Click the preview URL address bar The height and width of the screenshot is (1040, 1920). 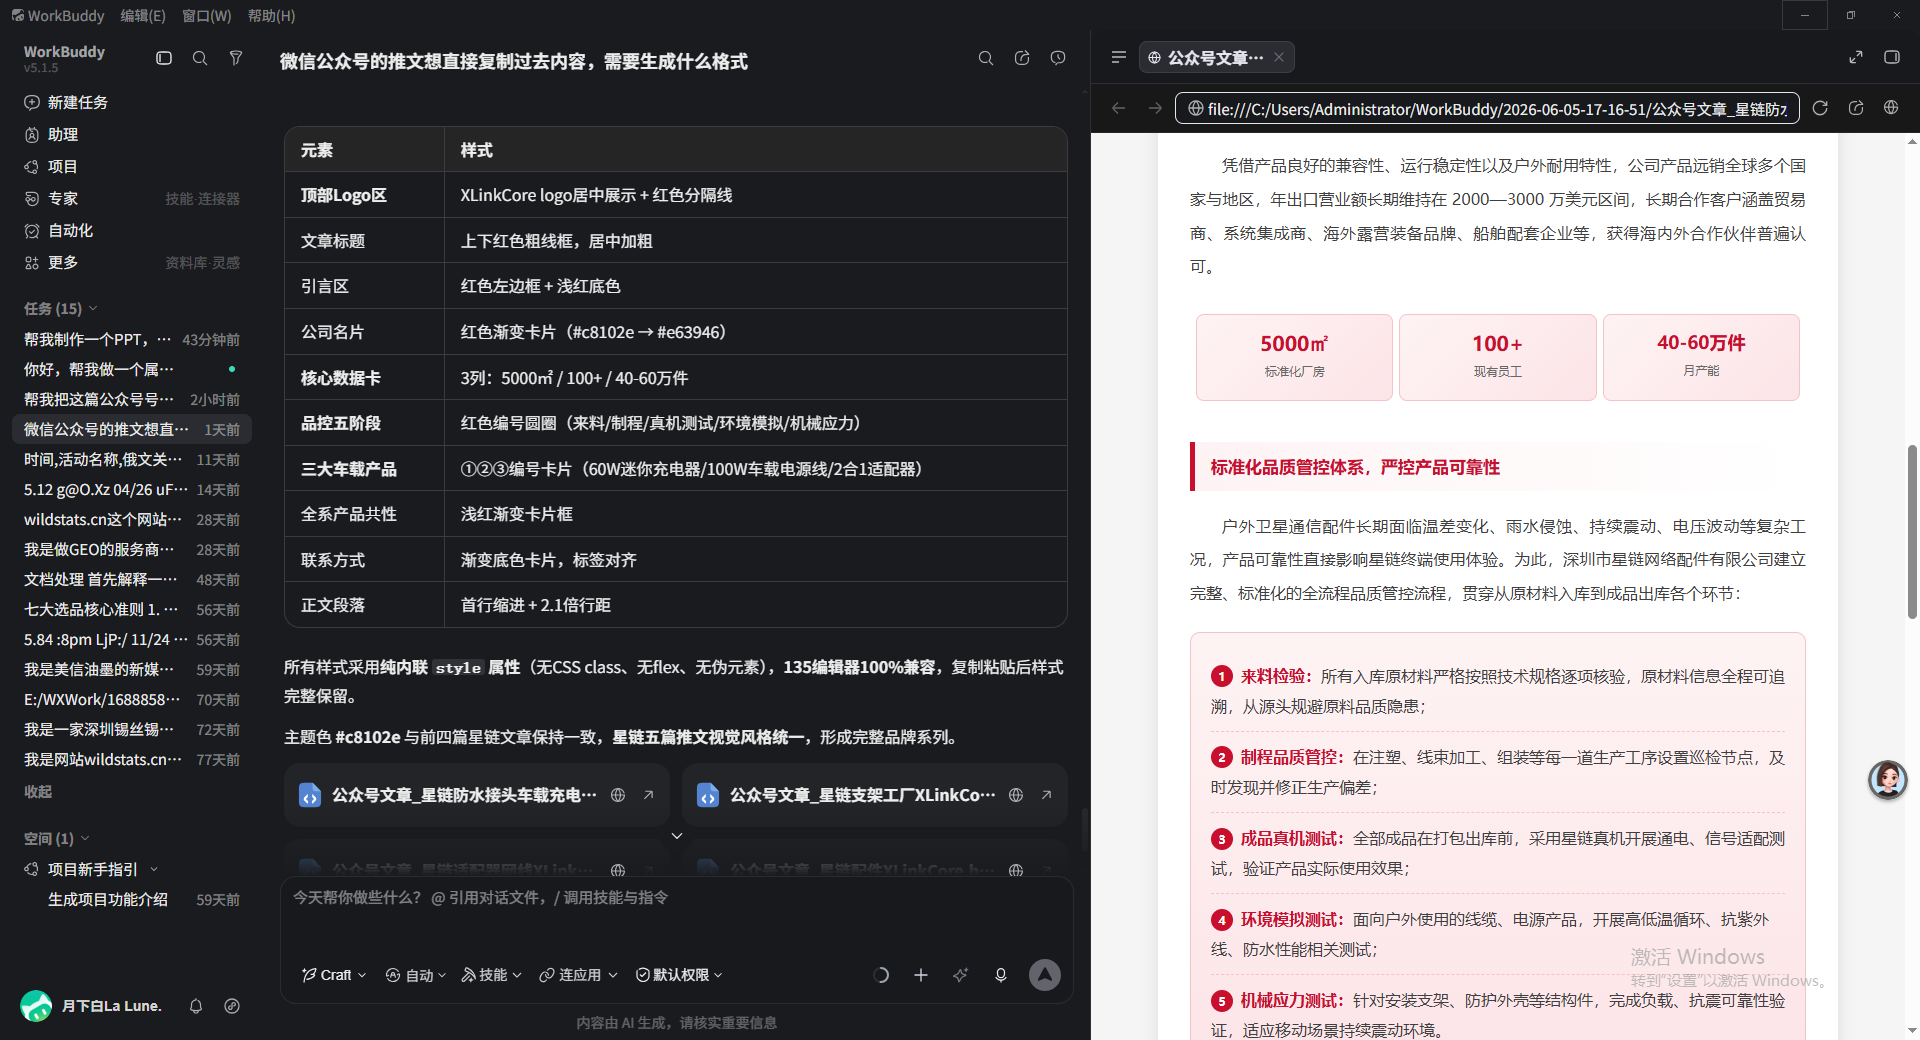pos(1487,108)
